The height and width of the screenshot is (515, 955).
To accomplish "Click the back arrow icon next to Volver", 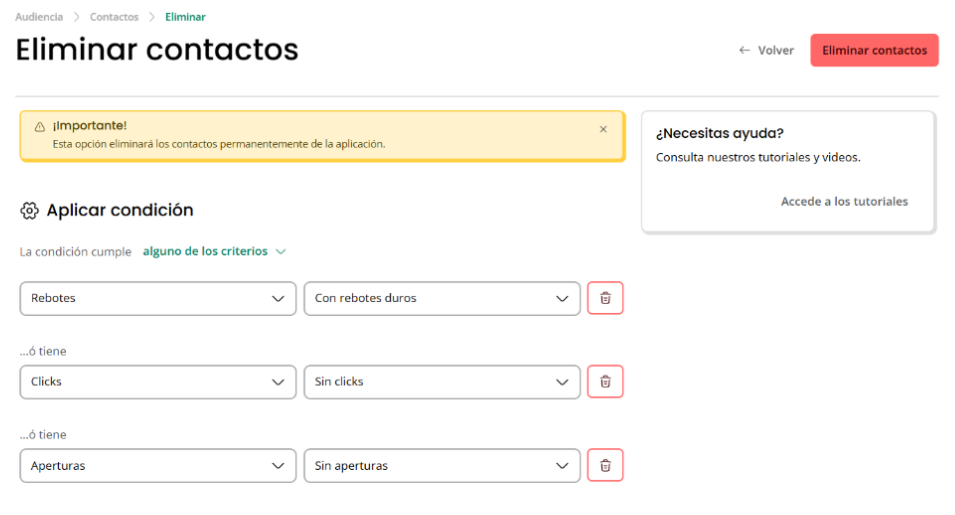I will (x=744, y=51).
